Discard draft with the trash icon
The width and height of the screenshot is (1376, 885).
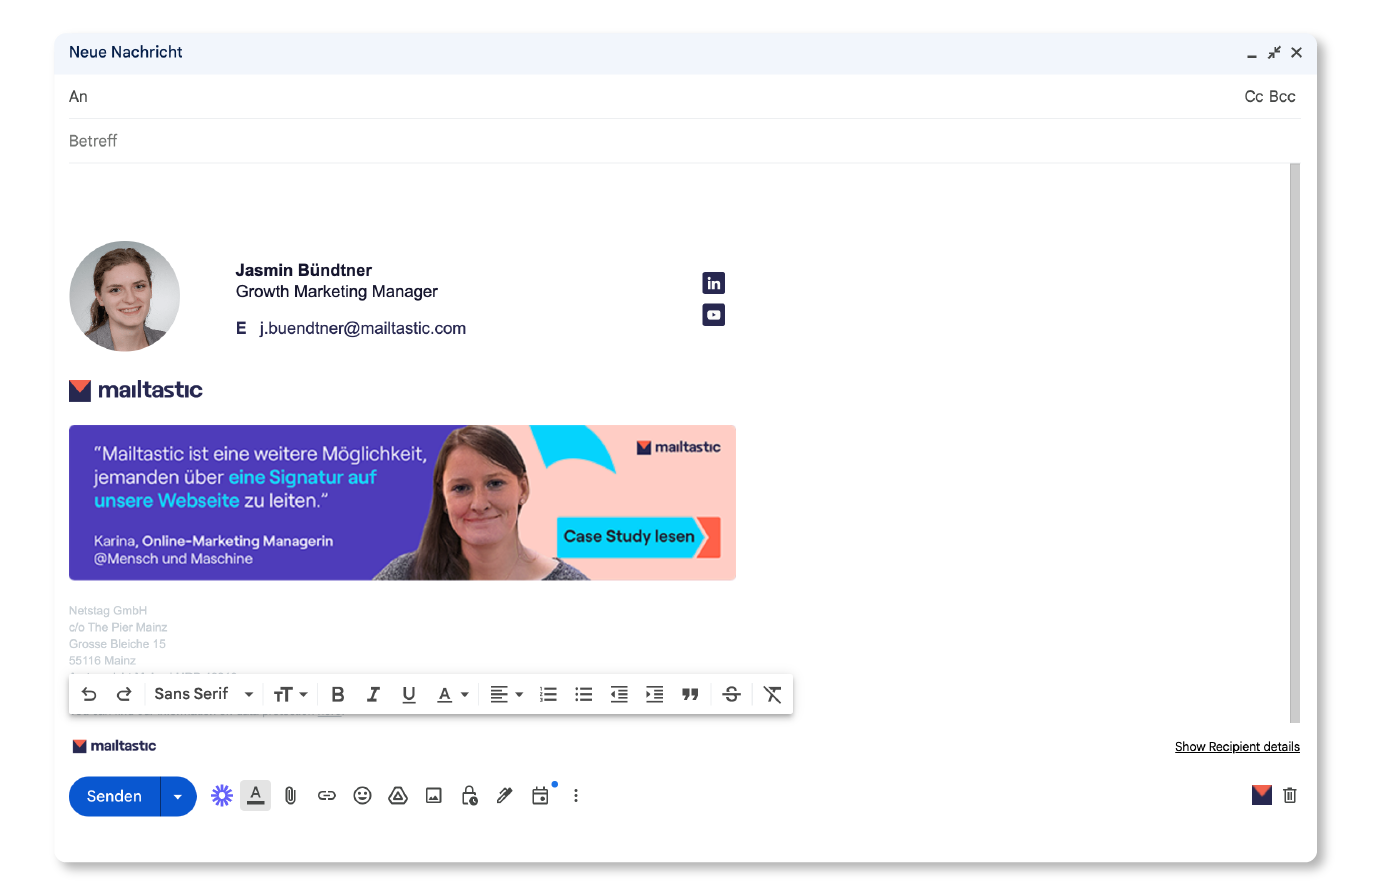[1290, 795]
